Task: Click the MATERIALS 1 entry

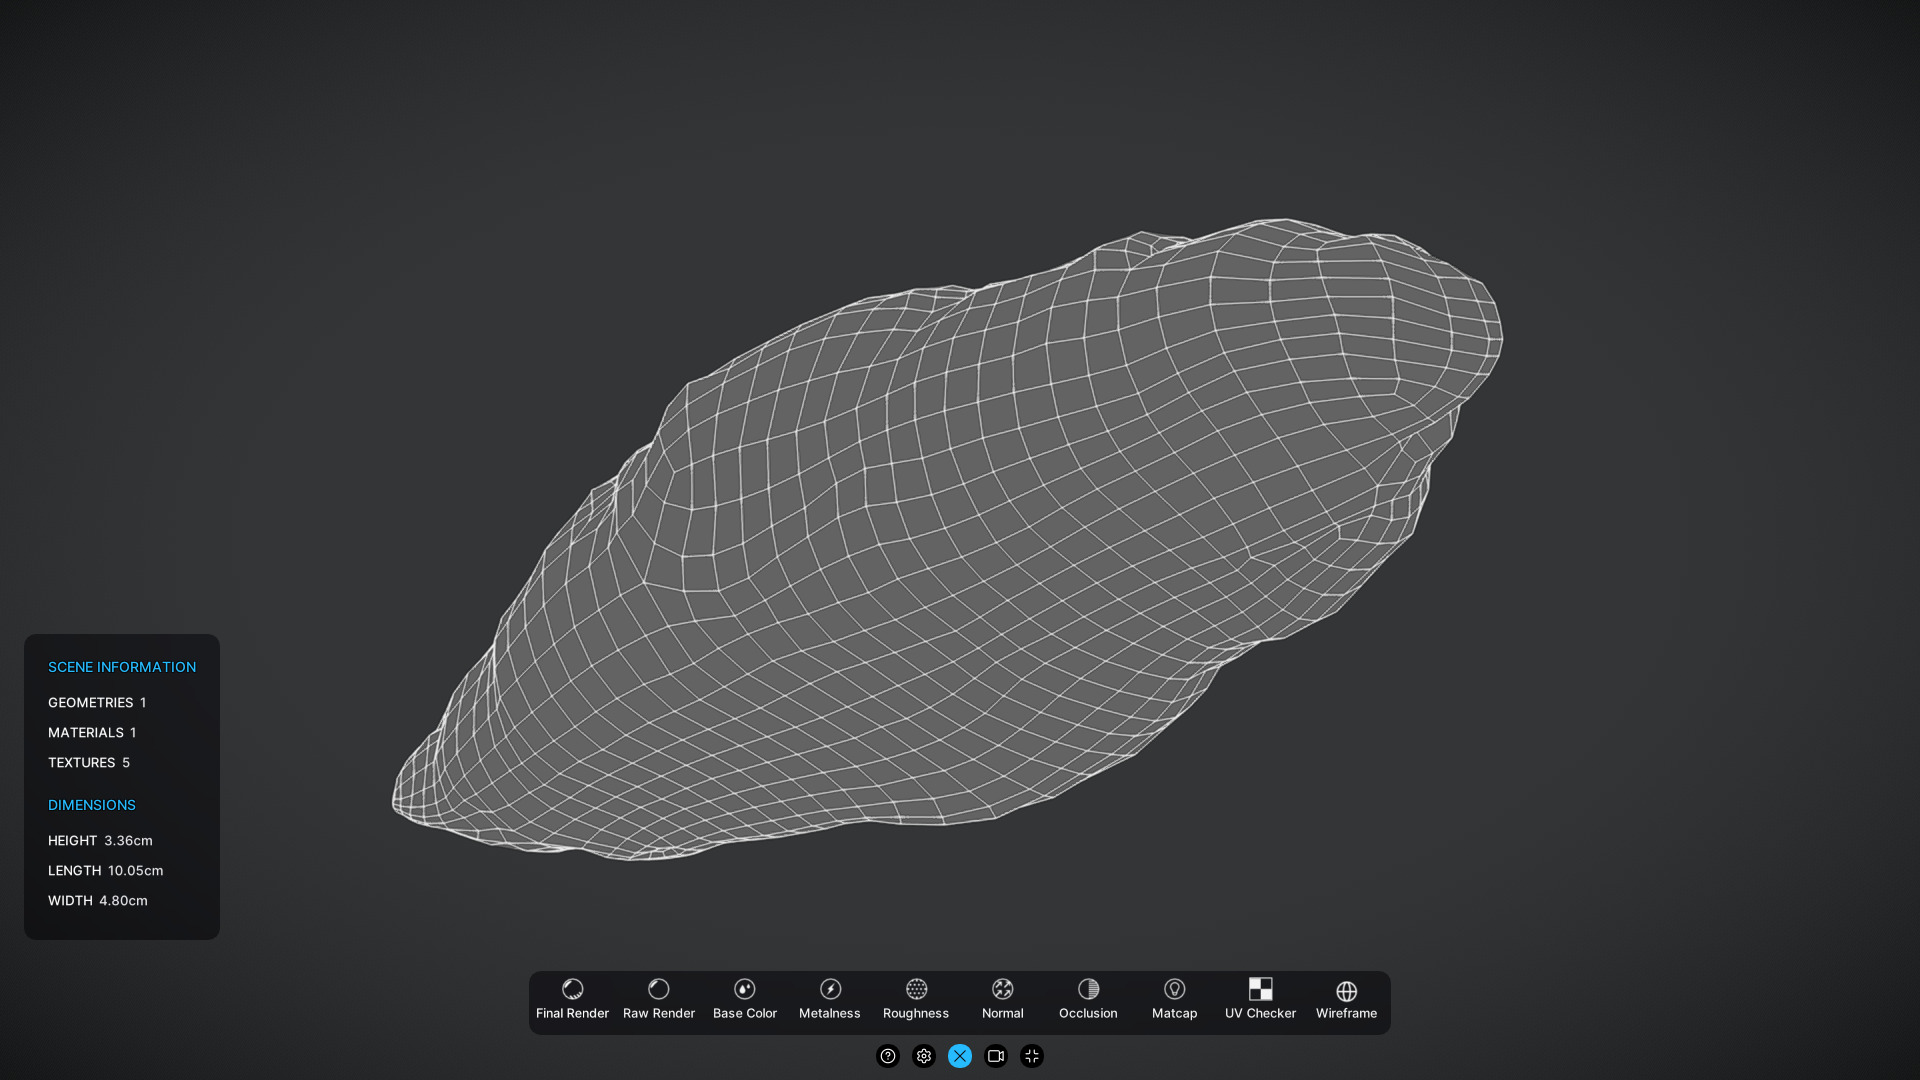Action: (x=92, y=733)
